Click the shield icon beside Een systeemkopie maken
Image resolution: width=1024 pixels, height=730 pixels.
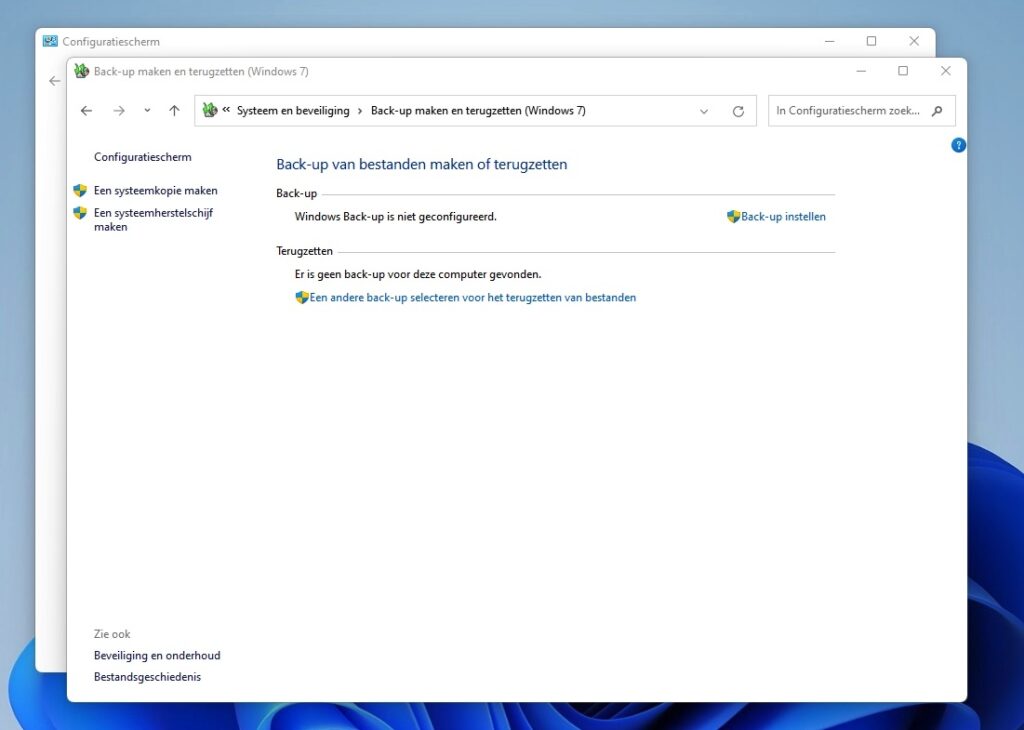click(x=80, y=191)
